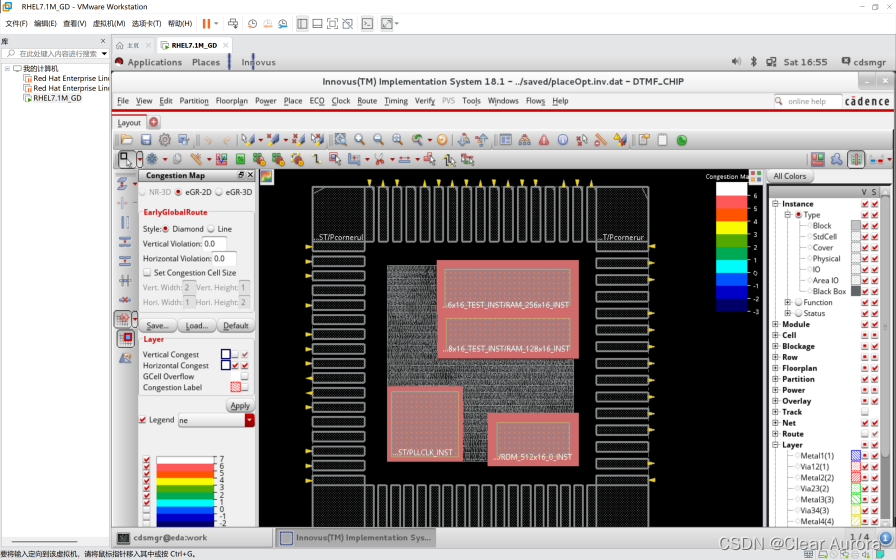896x560 pixels.
Task: Click the zoom in magnifier icon
Action: 359,140
